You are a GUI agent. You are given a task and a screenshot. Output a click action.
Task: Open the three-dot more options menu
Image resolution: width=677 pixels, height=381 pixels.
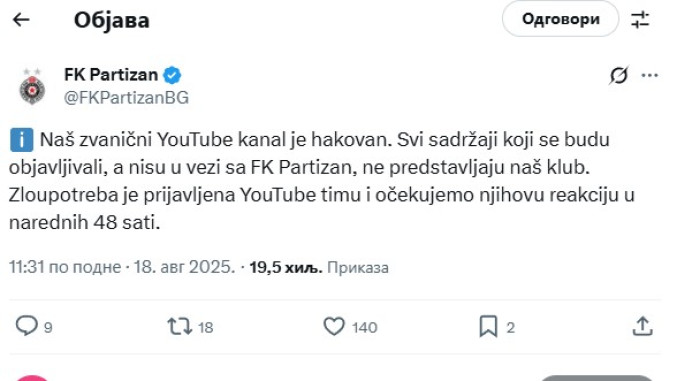pos(649,76)
